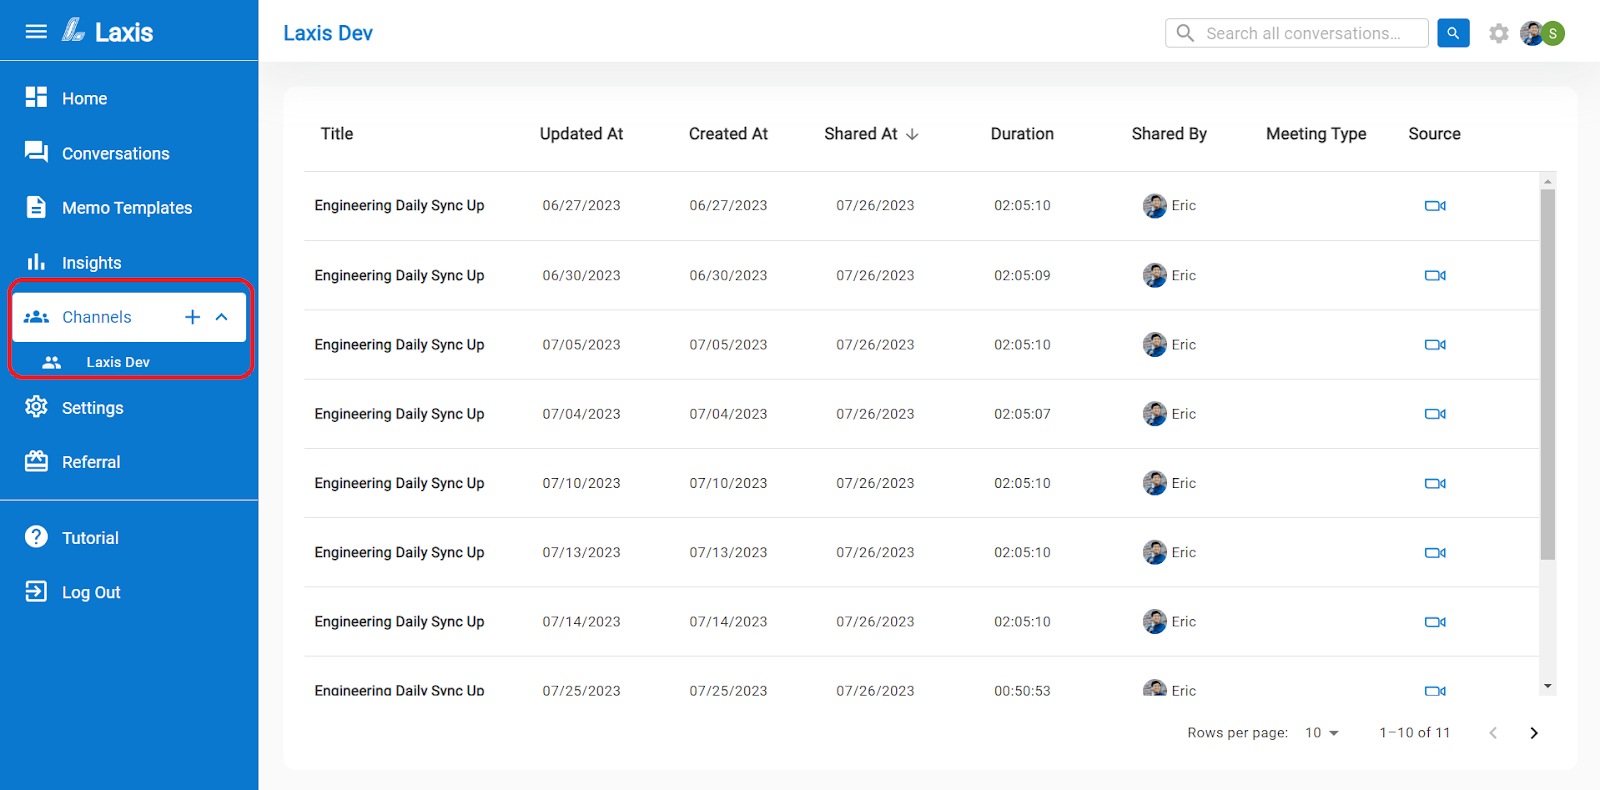Viewport: 1600px width, 790px height.
Task: Click video source icon in 06/30/2023 row
Action: pyautogui.click(x=1435, y=275)
